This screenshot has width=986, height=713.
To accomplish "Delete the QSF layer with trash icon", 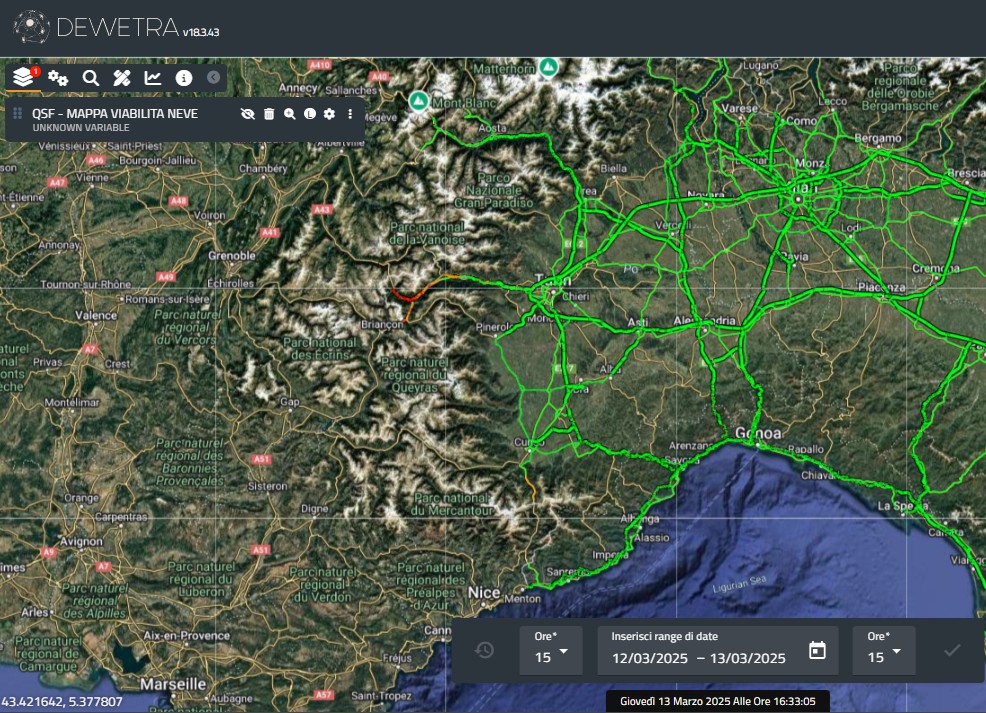I will pos(269,114).
